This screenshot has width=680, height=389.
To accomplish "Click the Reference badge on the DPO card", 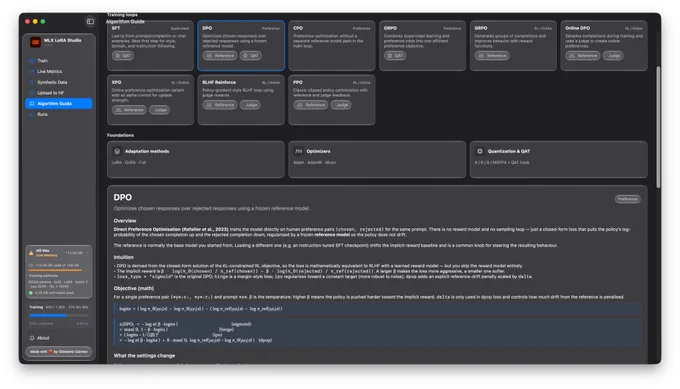I will (x=220, y=56).
